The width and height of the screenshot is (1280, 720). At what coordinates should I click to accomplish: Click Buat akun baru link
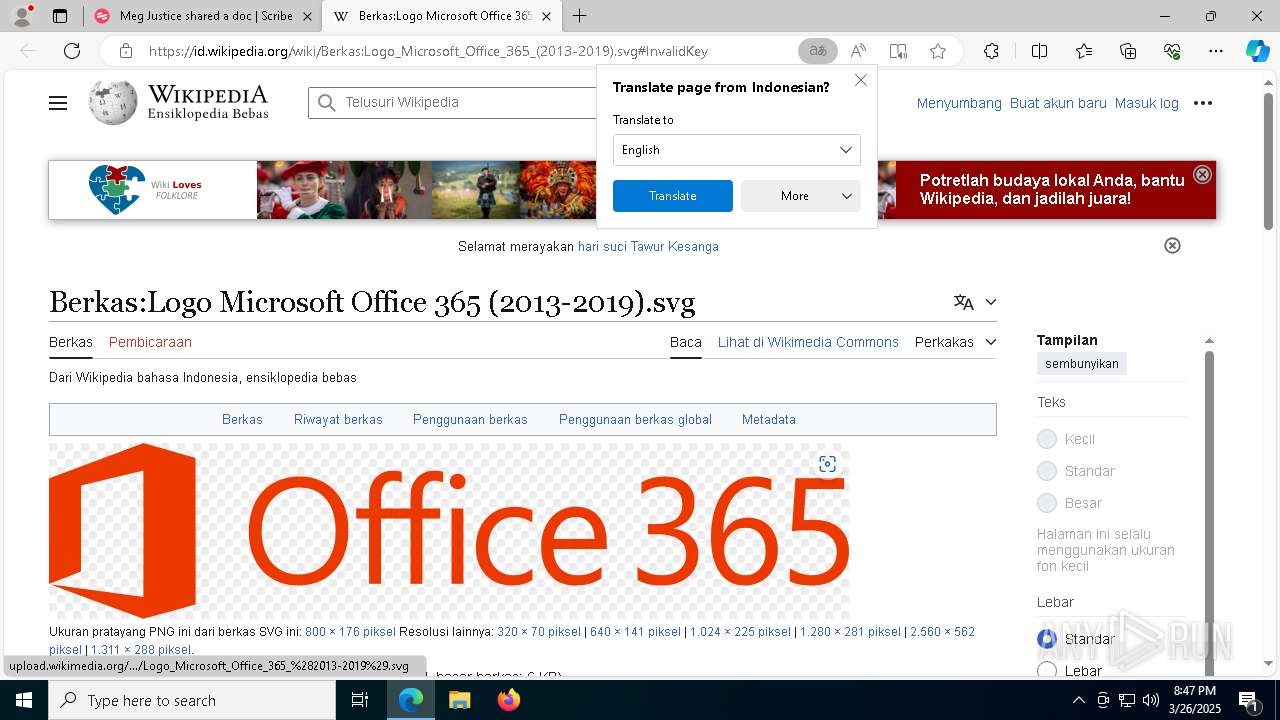click(x=1058, y=103)
